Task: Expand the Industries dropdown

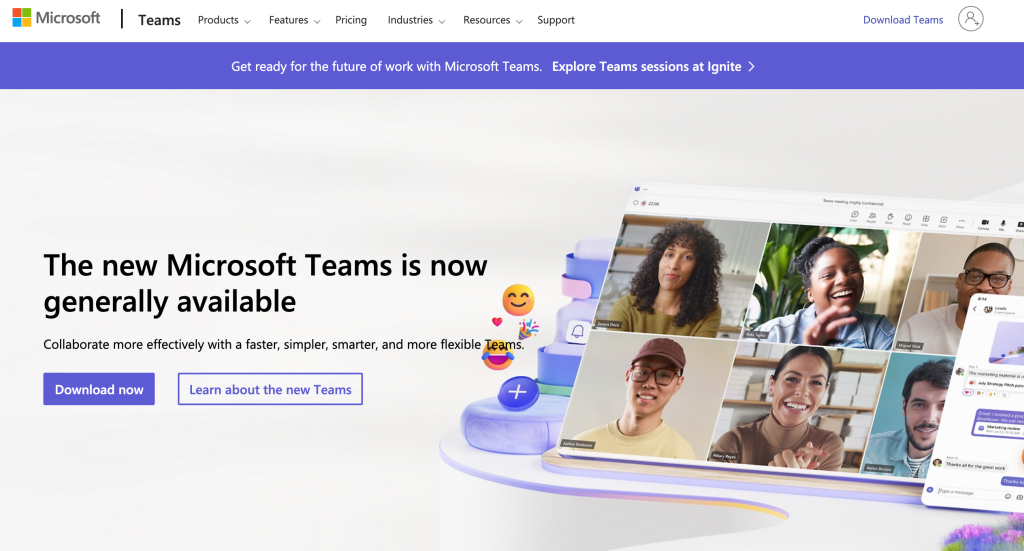Action: click(416, 20)
